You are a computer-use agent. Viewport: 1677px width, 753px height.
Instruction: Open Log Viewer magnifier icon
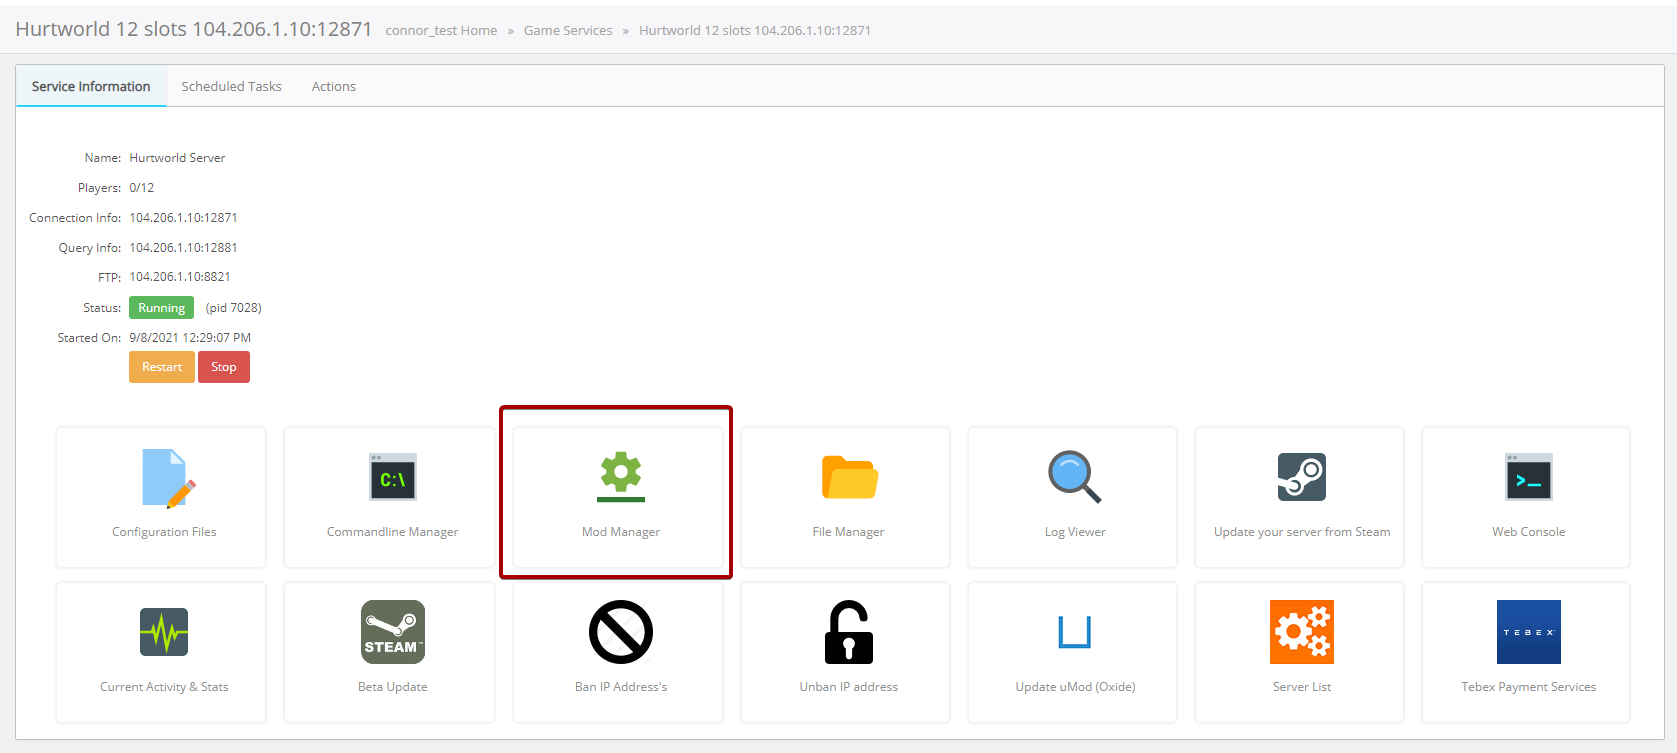pyautogui.click(x=1074, y=476)
